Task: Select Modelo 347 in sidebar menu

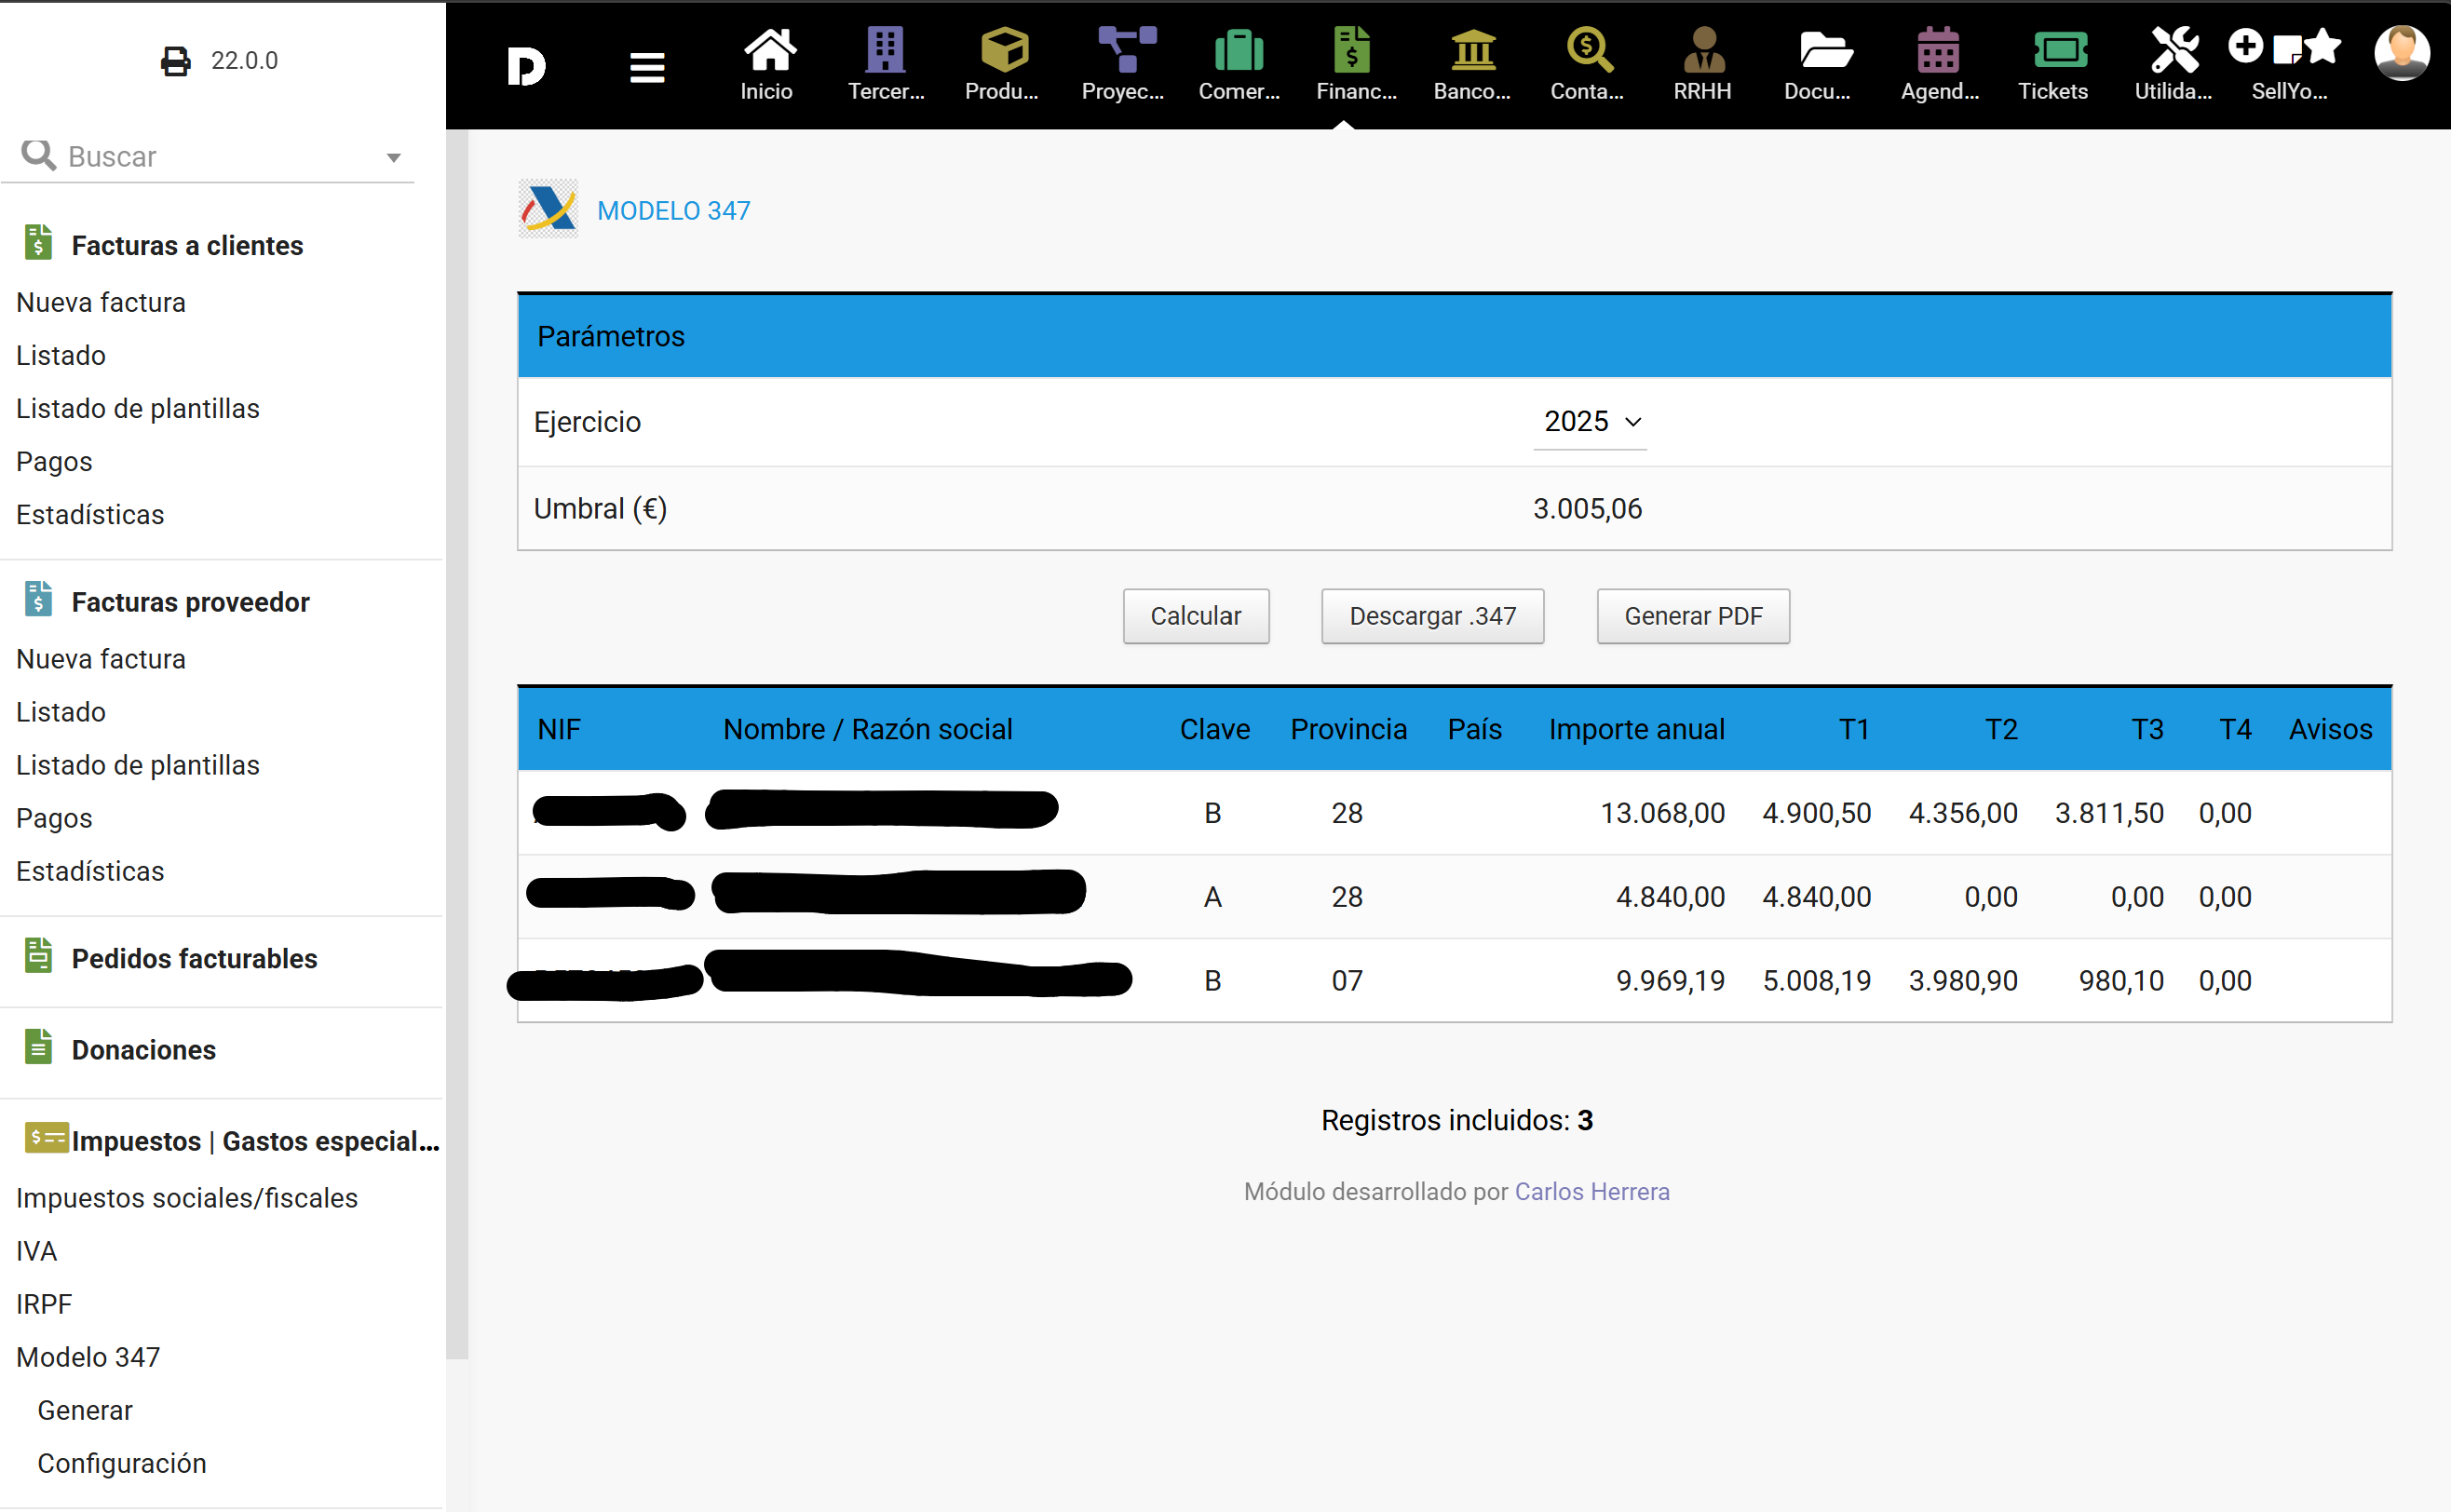Action: [88, 1356]
